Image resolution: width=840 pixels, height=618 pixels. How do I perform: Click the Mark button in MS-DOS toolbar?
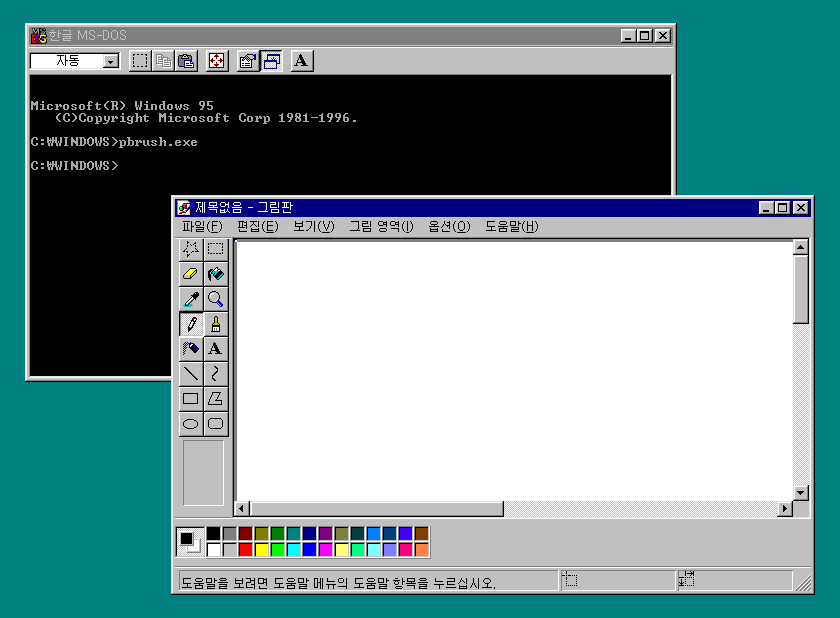(140, 61)
